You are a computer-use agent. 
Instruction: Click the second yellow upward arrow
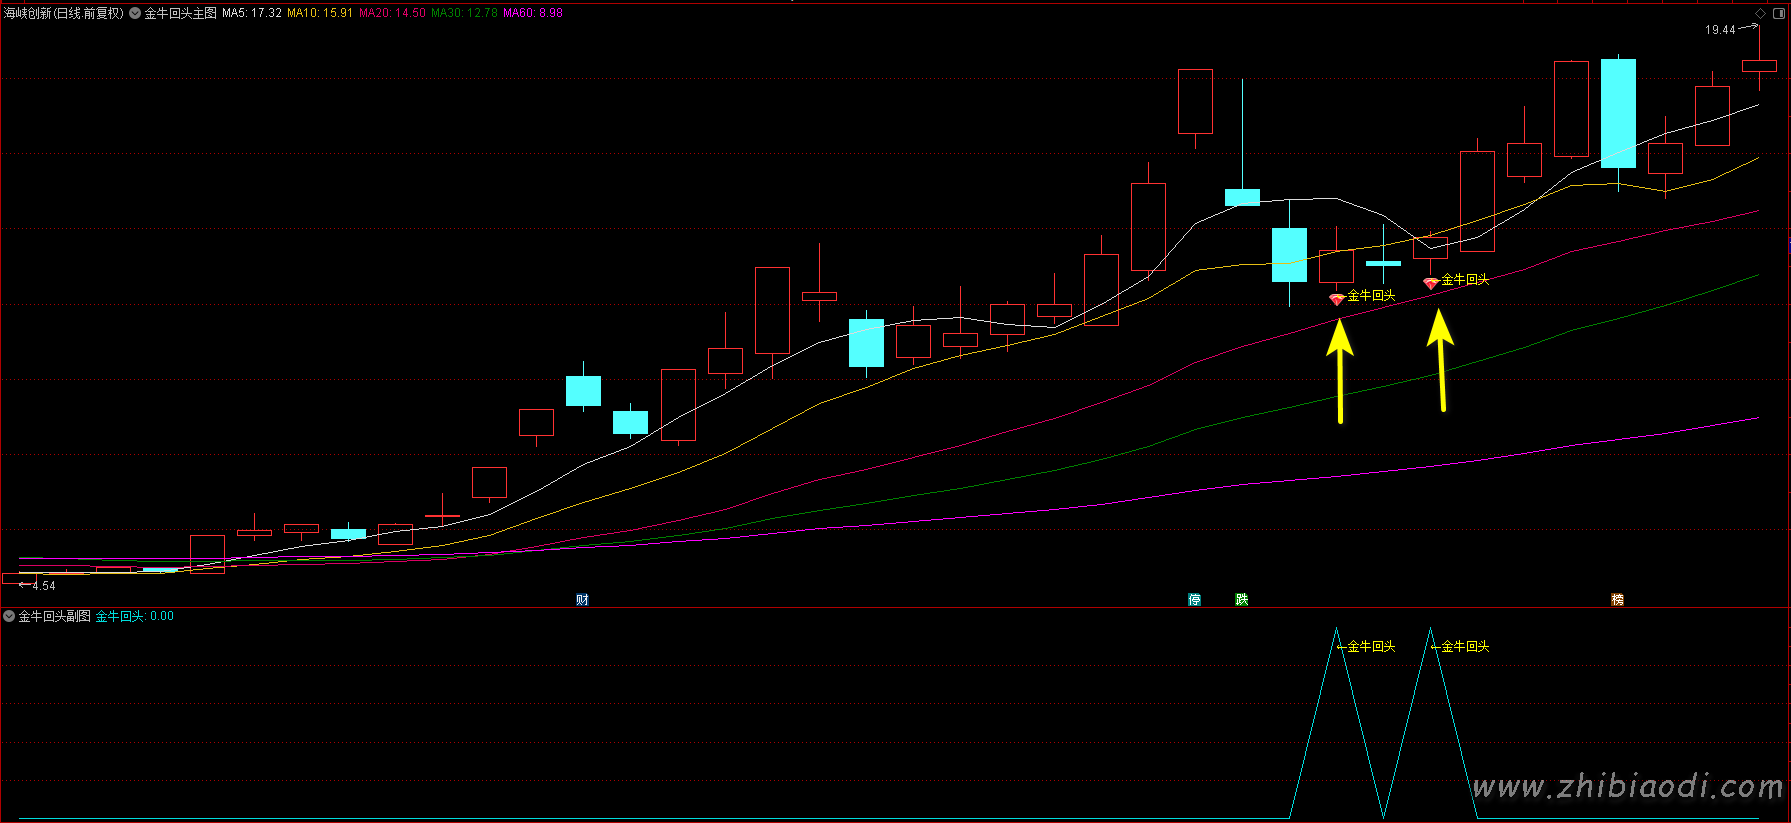pyautogui.click(x=1440, y=360)
